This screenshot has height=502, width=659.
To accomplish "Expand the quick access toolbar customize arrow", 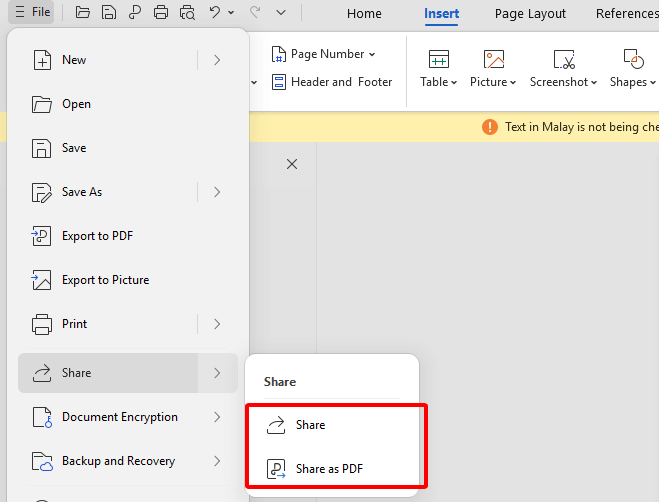I will coord(281,13).
